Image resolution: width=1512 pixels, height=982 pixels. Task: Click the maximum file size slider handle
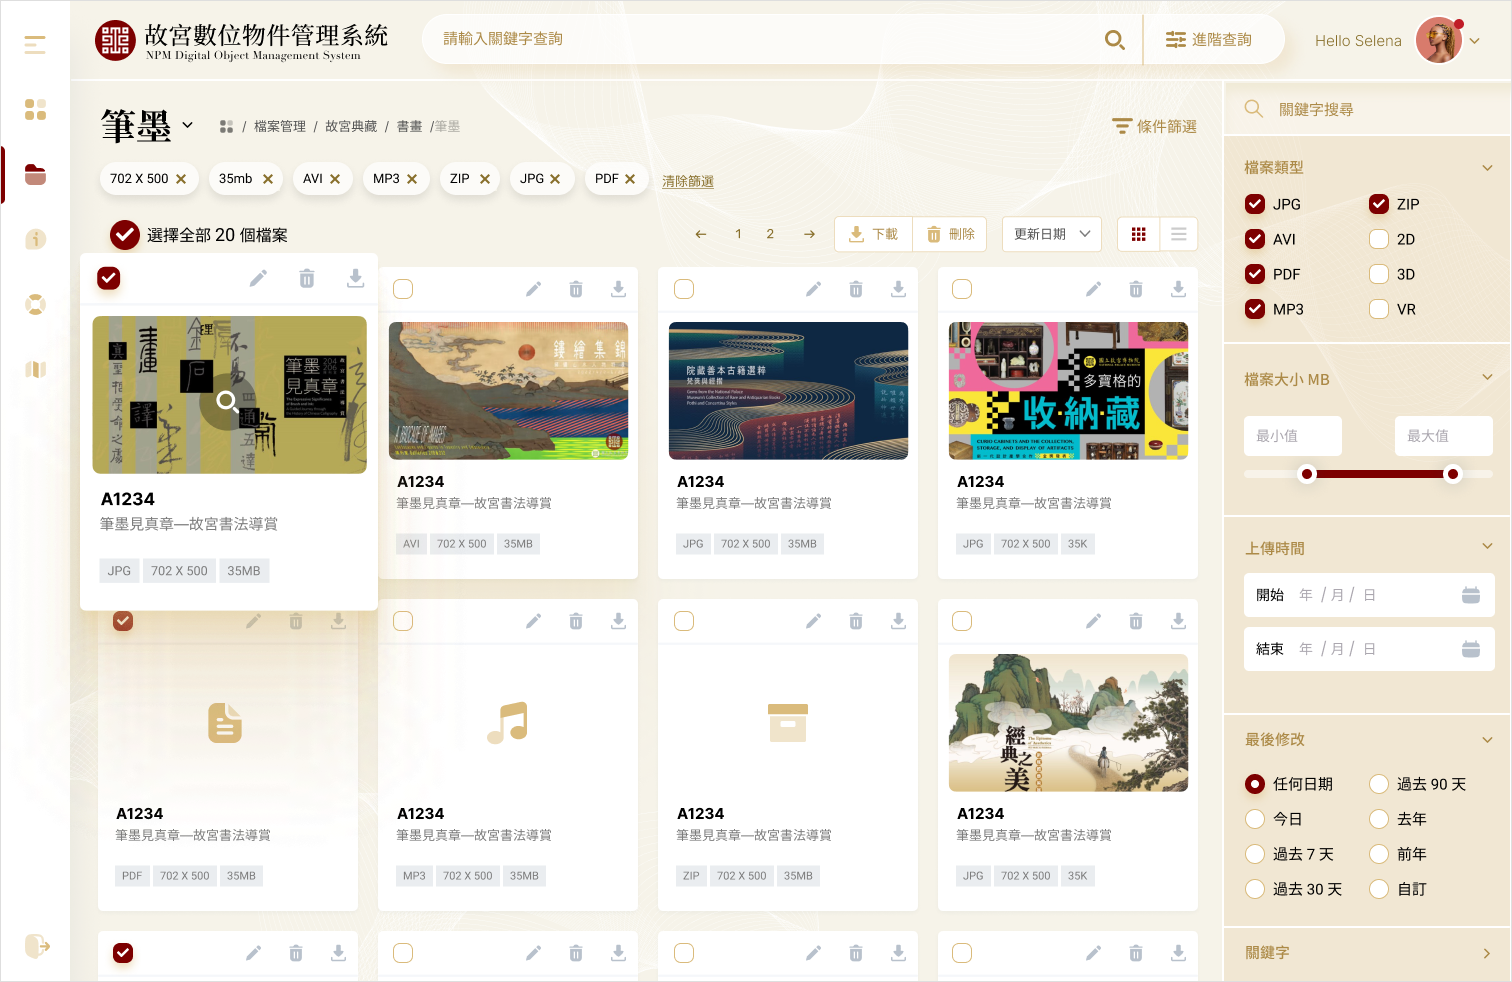tap(1453, 474)
